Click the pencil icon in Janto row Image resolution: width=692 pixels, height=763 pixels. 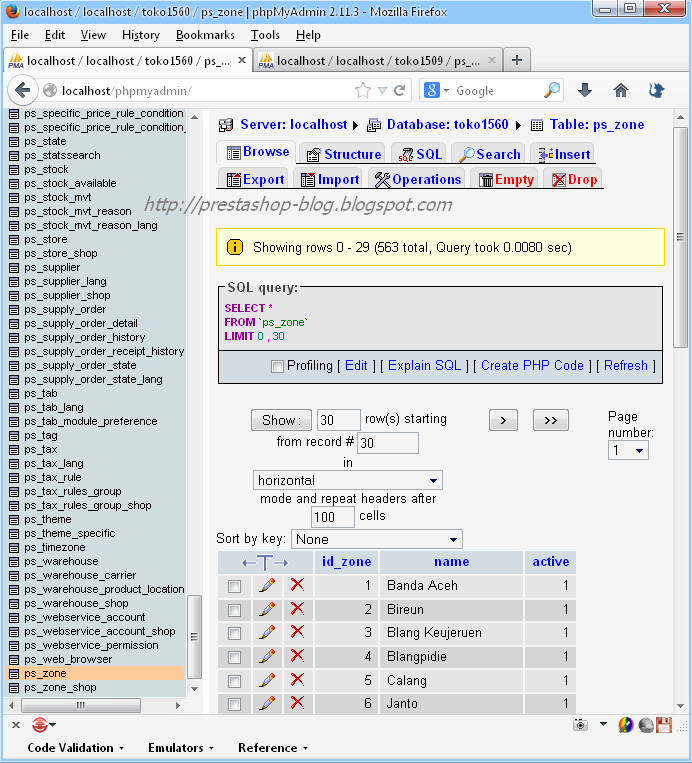[x=267, y=703]
